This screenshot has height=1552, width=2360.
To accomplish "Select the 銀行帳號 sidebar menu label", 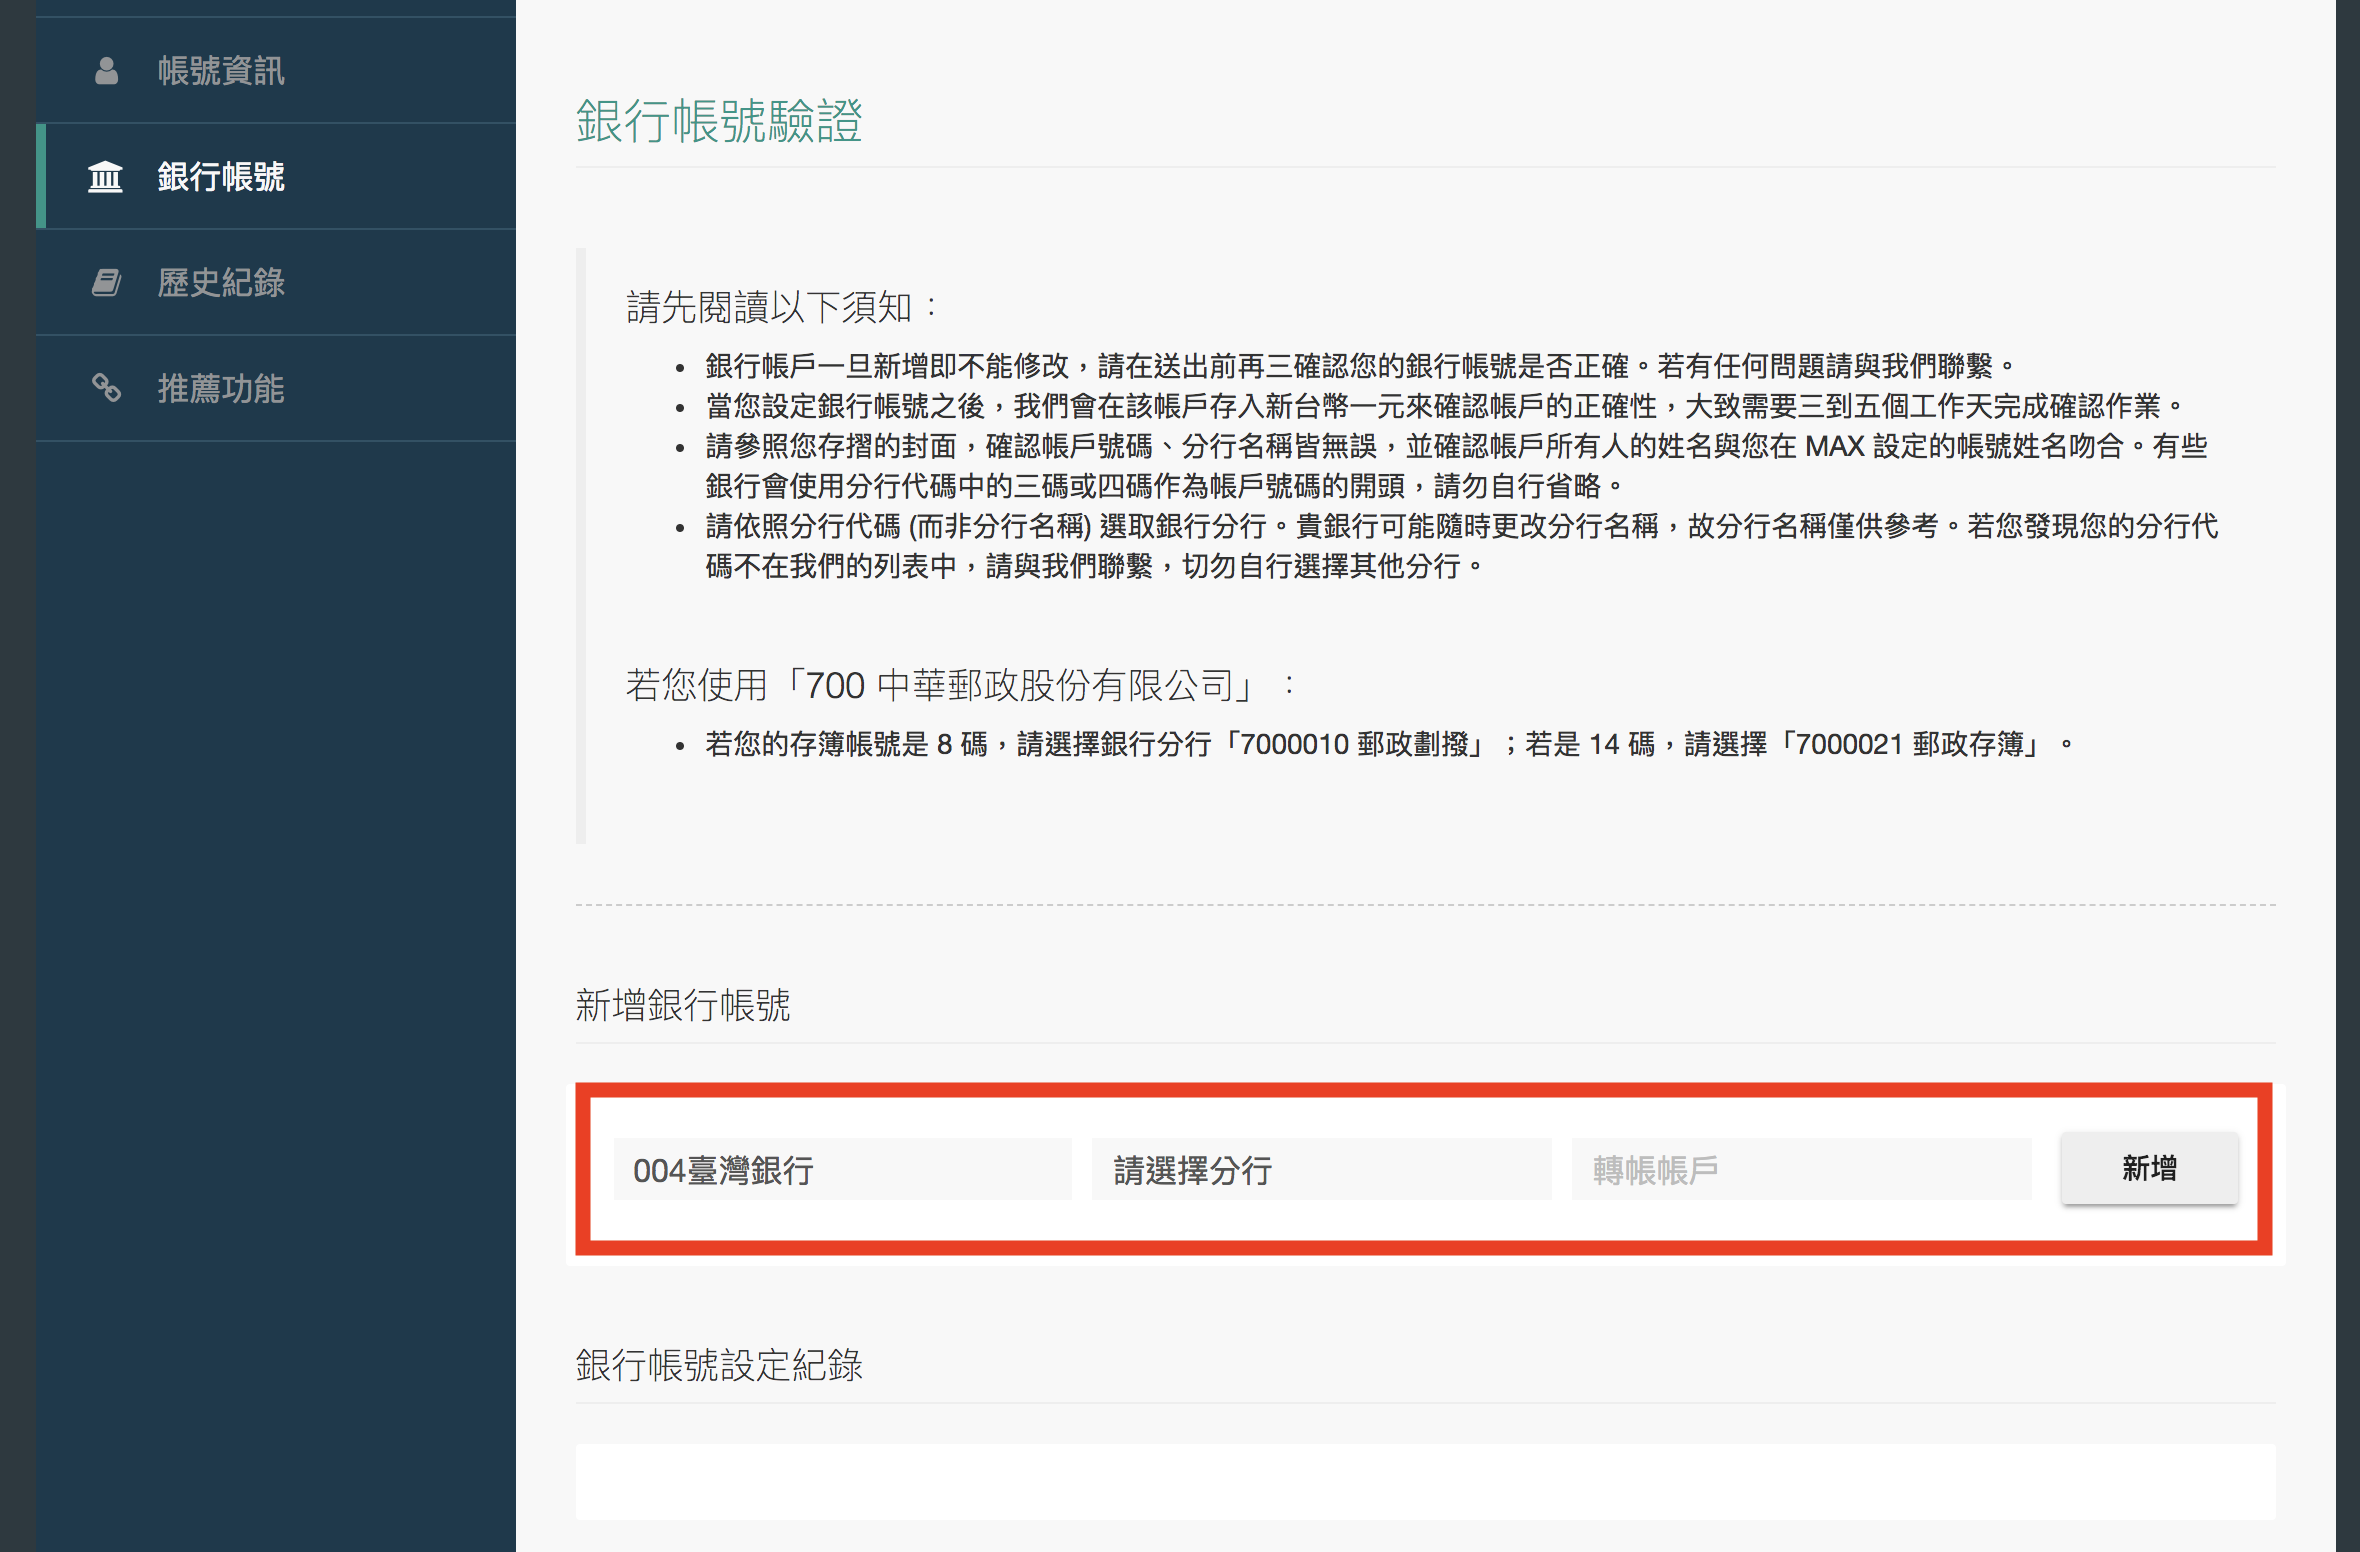I will (x=221, y=177).
